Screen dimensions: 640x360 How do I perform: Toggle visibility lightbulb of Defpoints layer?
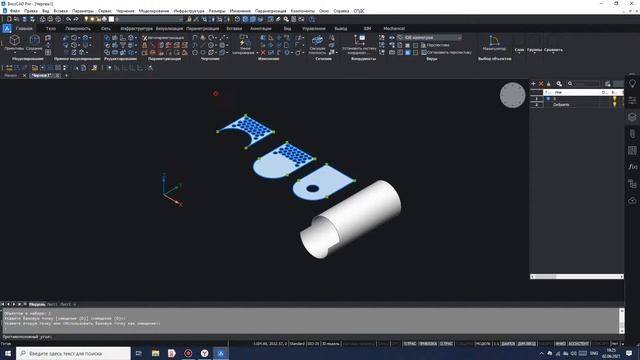(614, 104)
